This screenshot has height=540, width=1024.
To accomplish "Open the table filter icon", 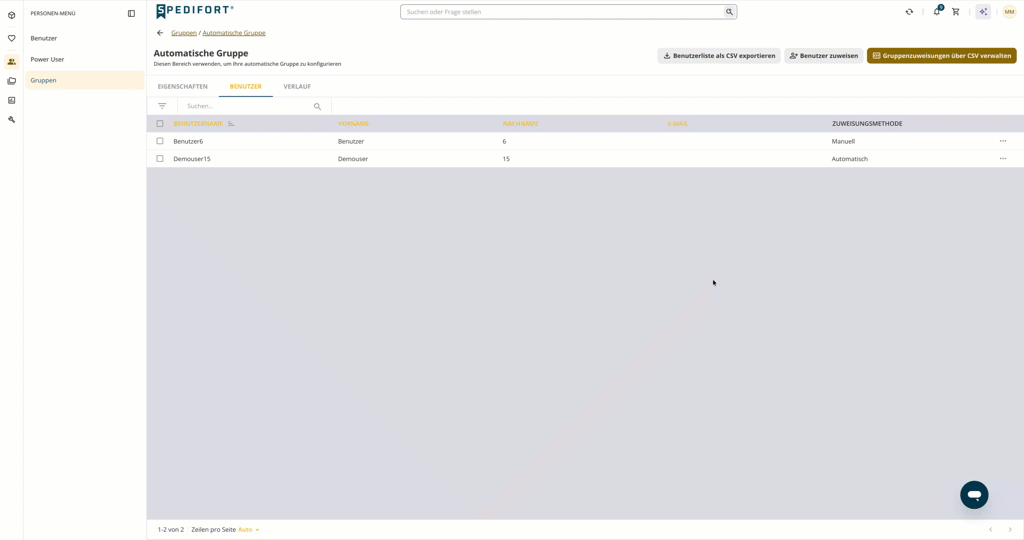I will click(162, 106).
